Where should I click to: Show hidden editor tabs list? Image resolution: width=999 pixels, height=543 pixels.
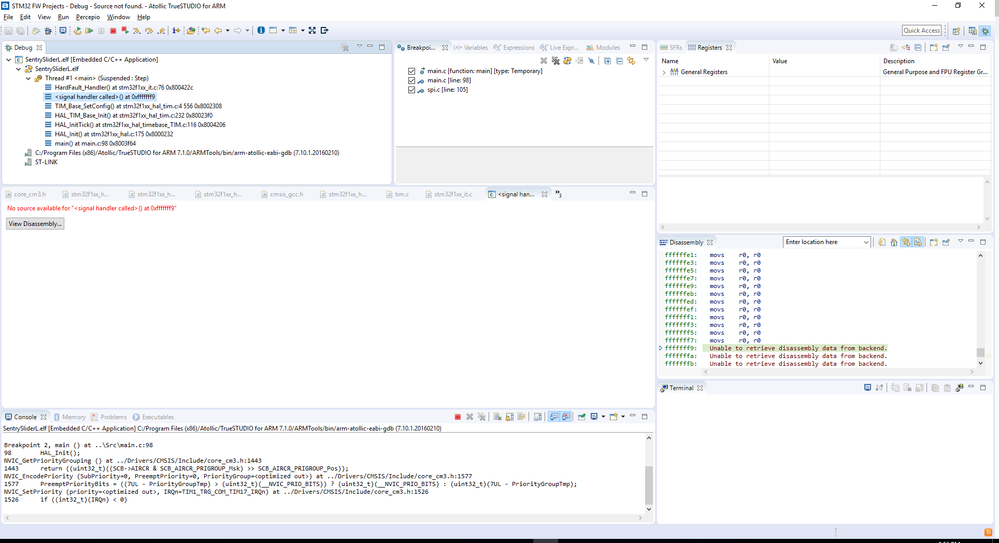pyautogui.click(x=558, y=194)
